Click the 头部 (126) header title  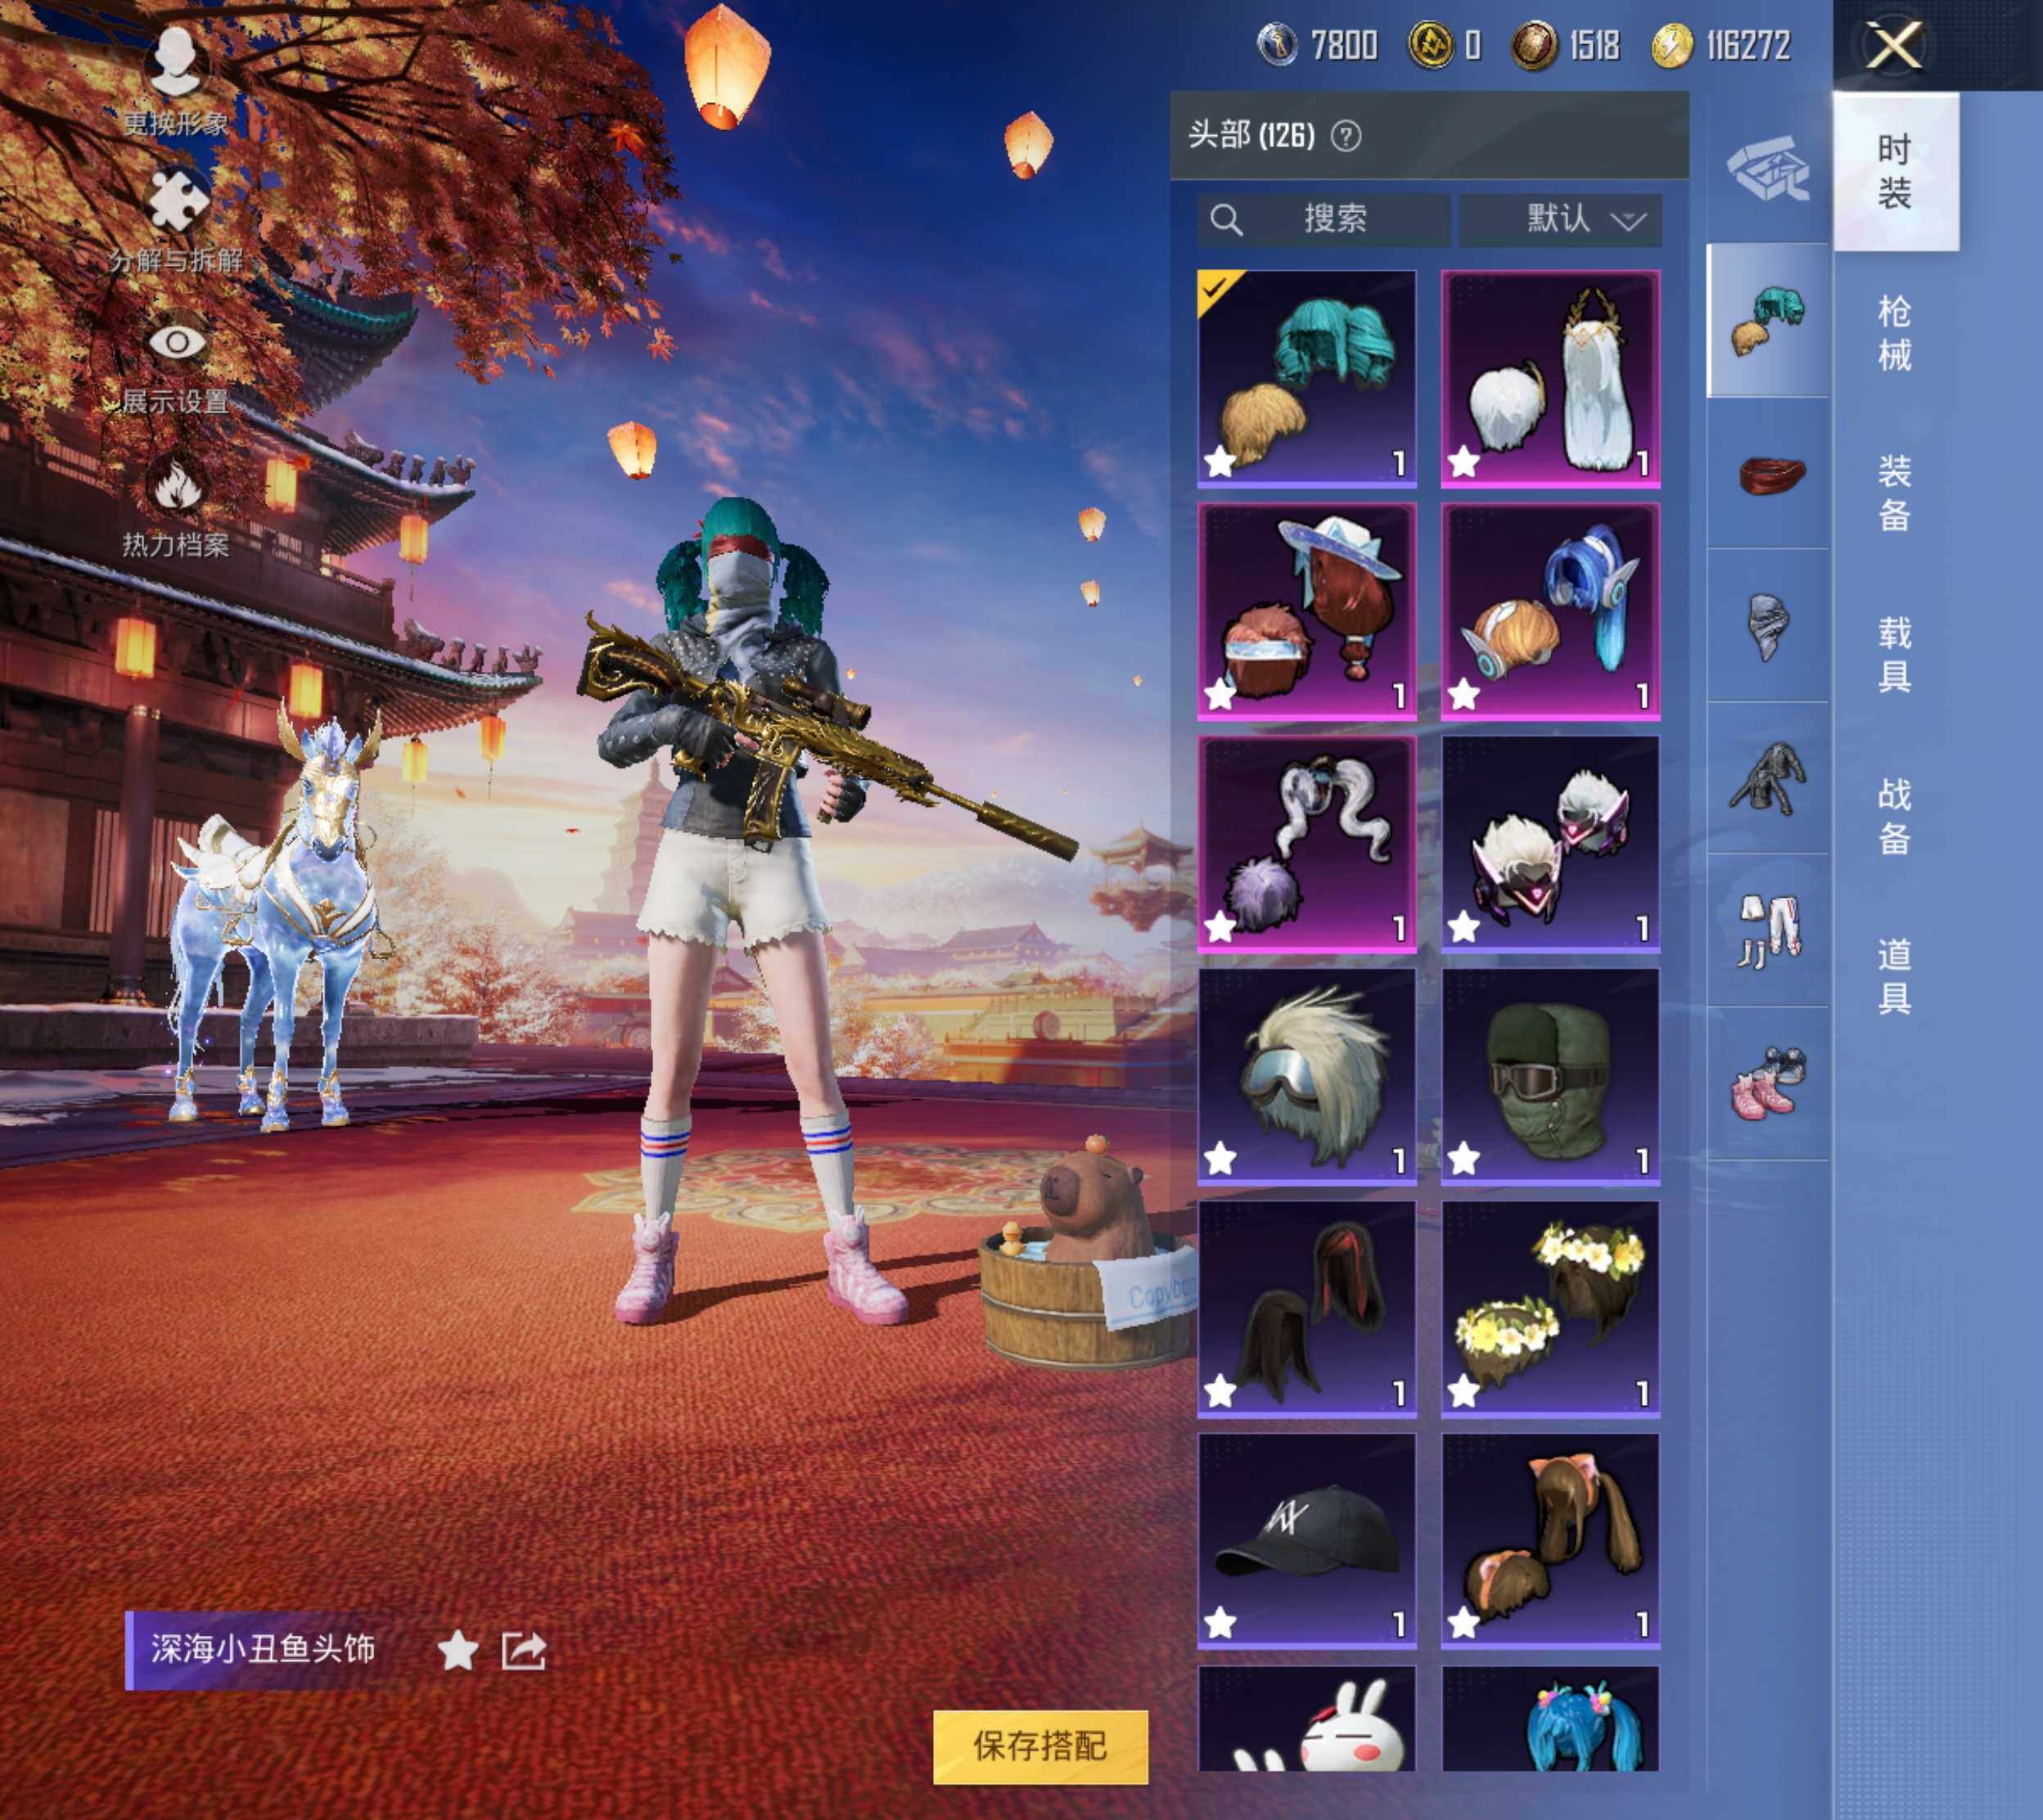(x=1251, y=135)
